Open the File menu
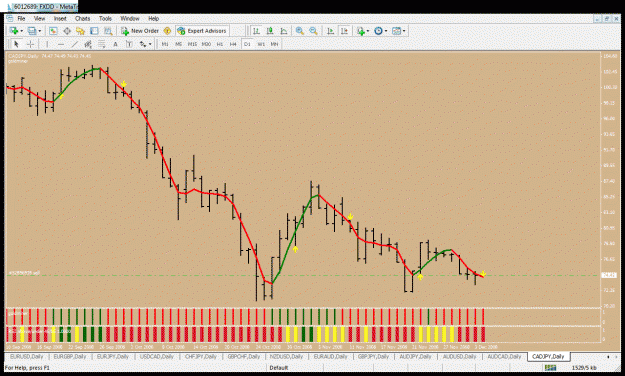This screenshot has width=625, height=376. point(21,18)
